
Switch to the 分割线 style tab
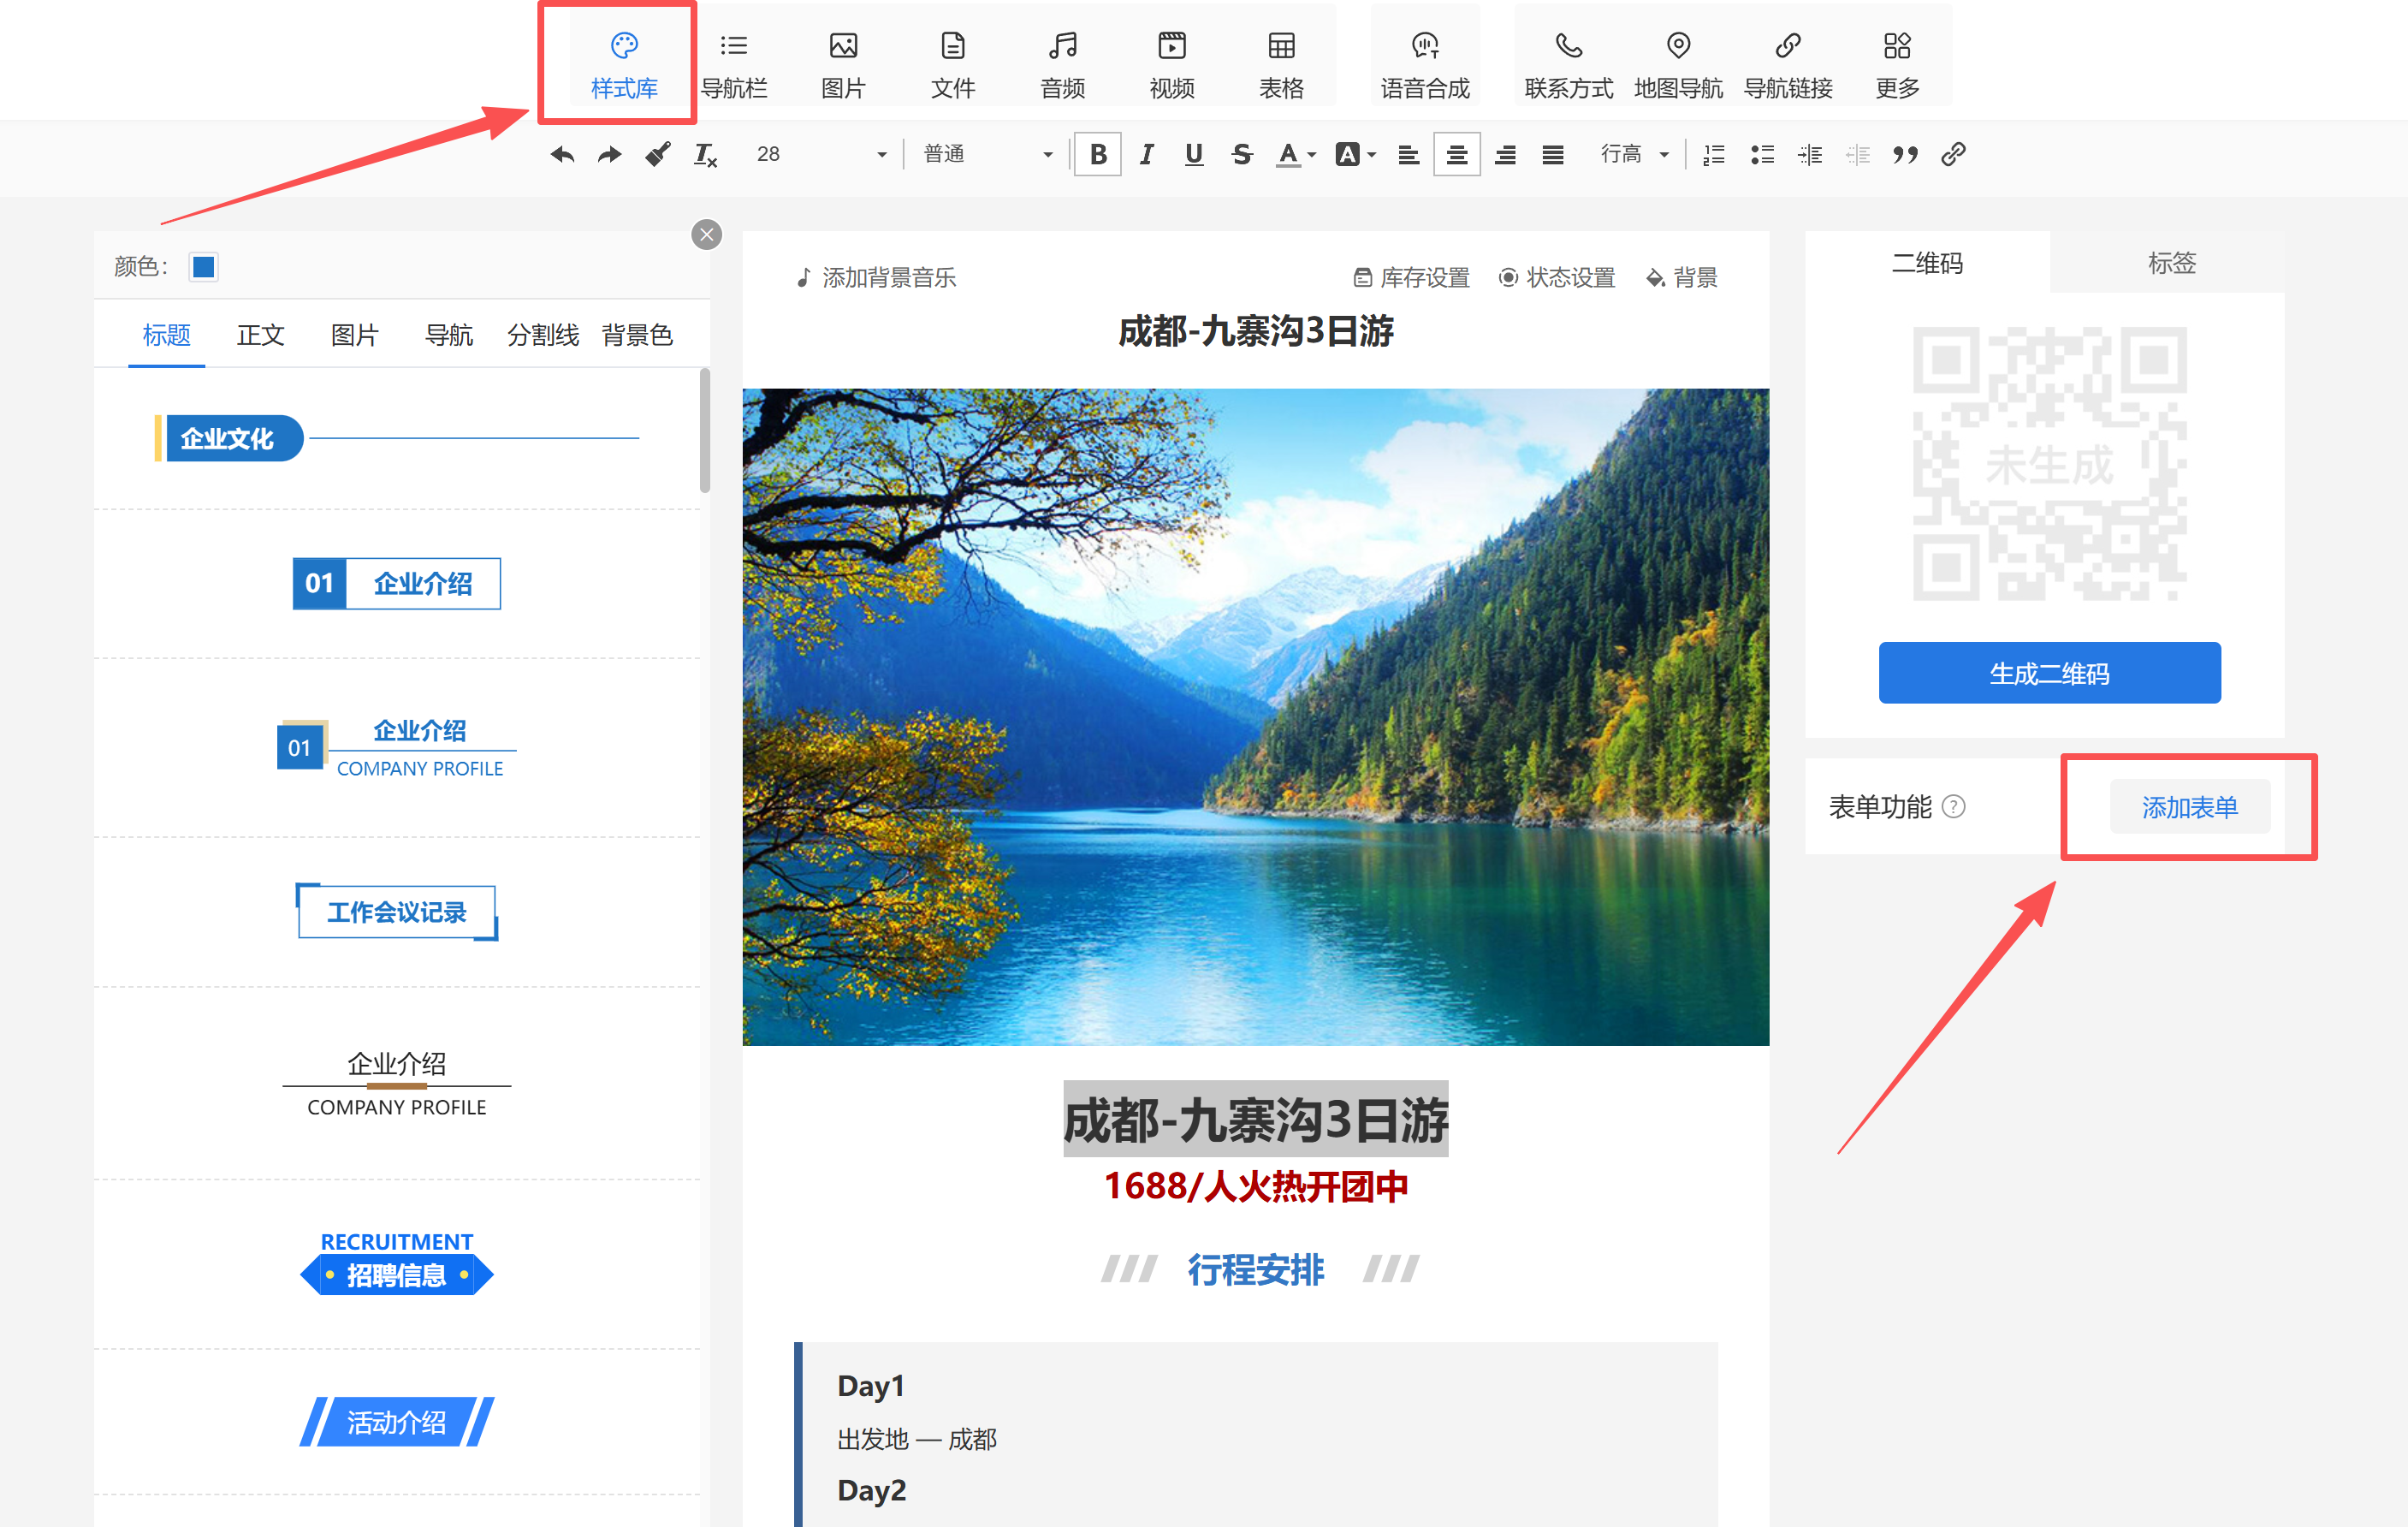click(x=543, y=335)
